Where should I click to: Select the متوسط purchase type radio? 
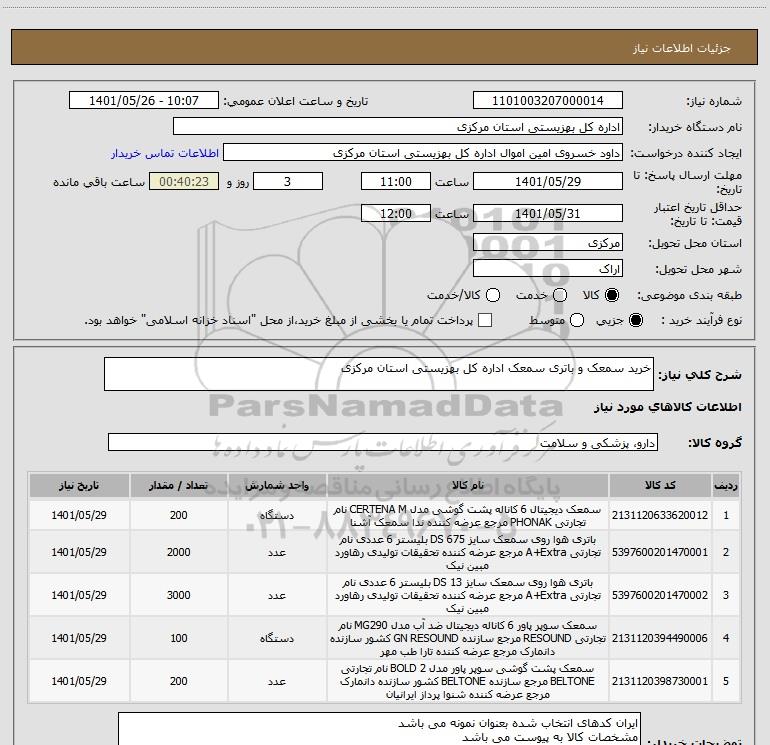[577, 320]
